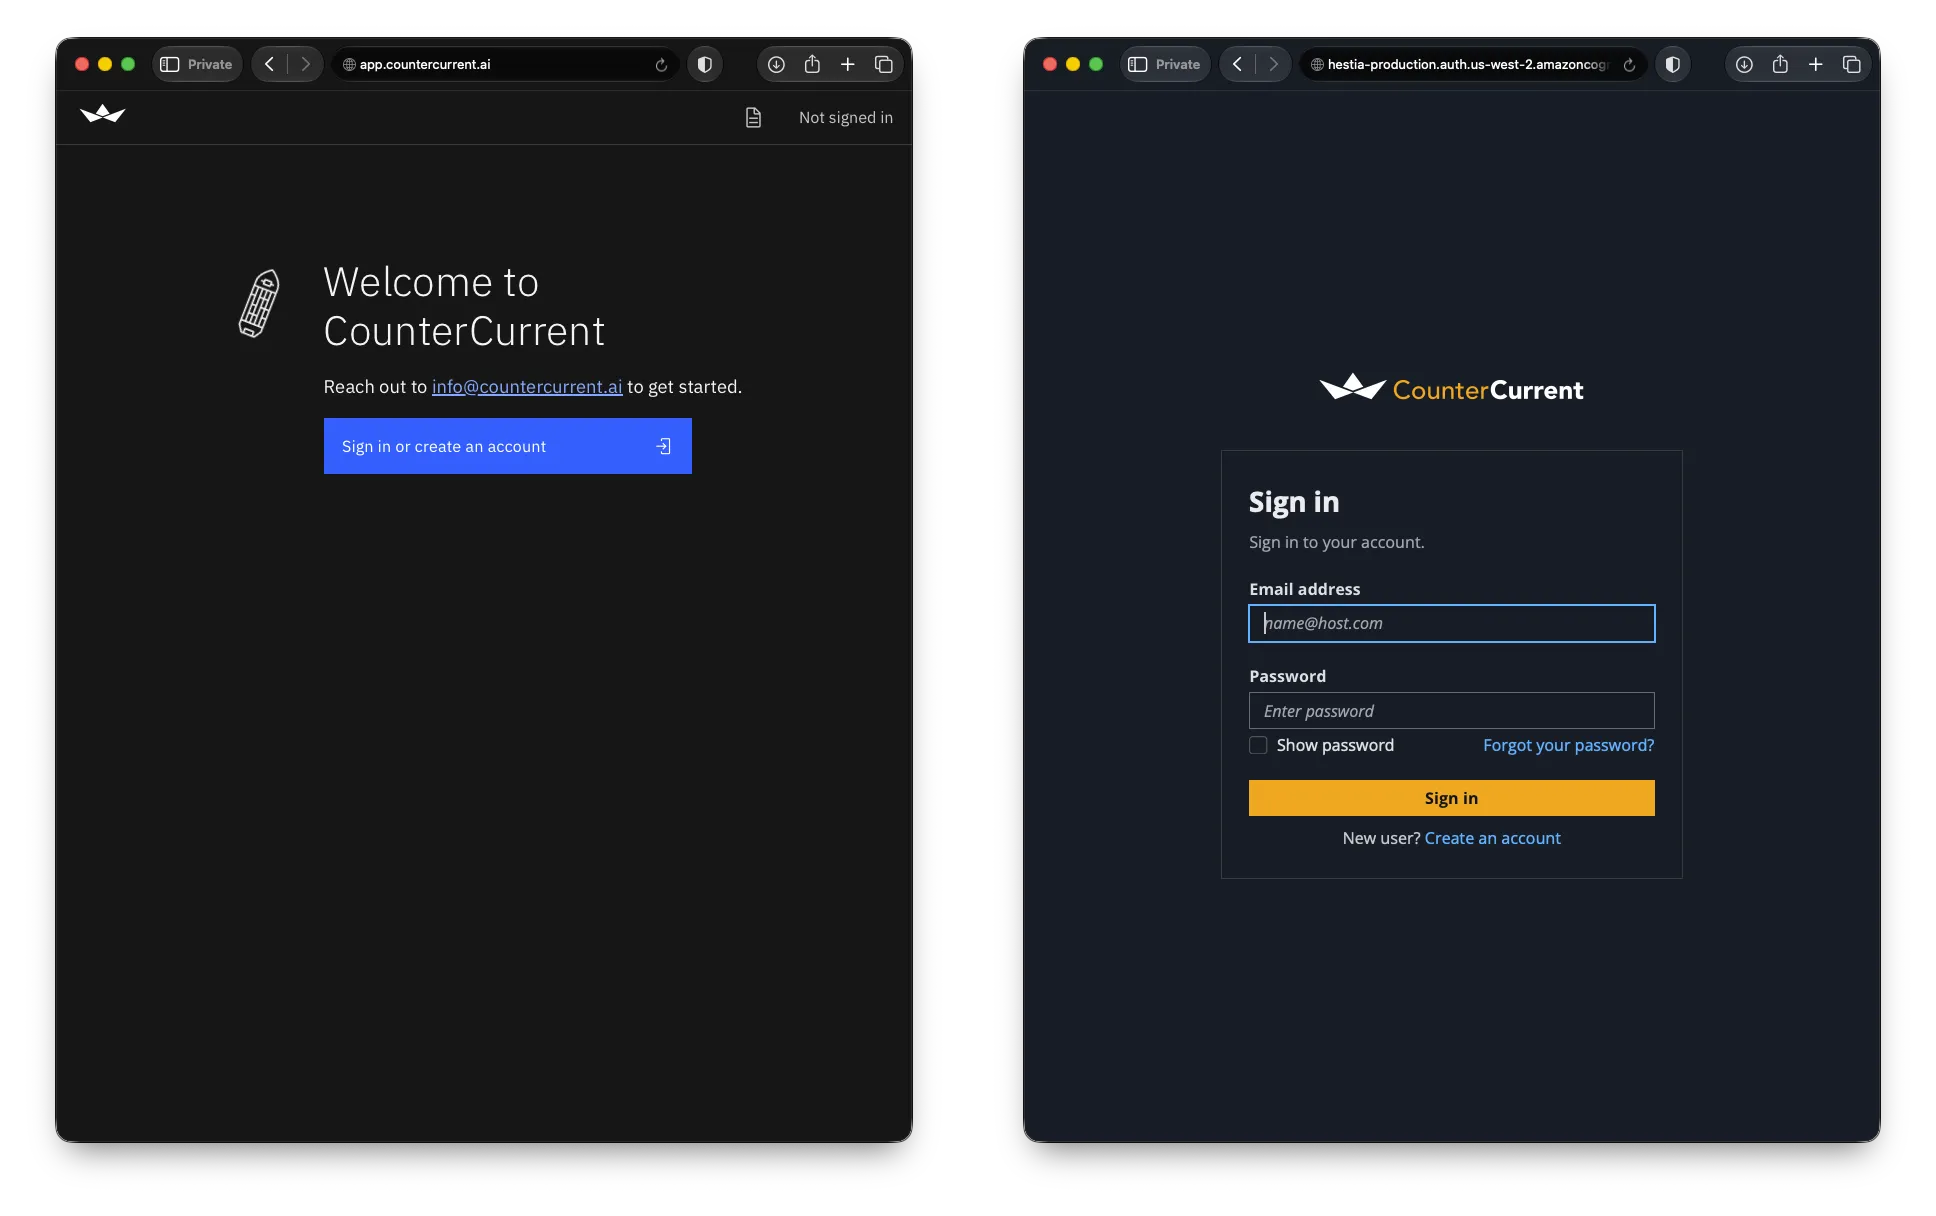Screen dimensions: 1936x1216
Task: Open privacy shield in app.countercurrent.ai window
Action: coord(705,64)
